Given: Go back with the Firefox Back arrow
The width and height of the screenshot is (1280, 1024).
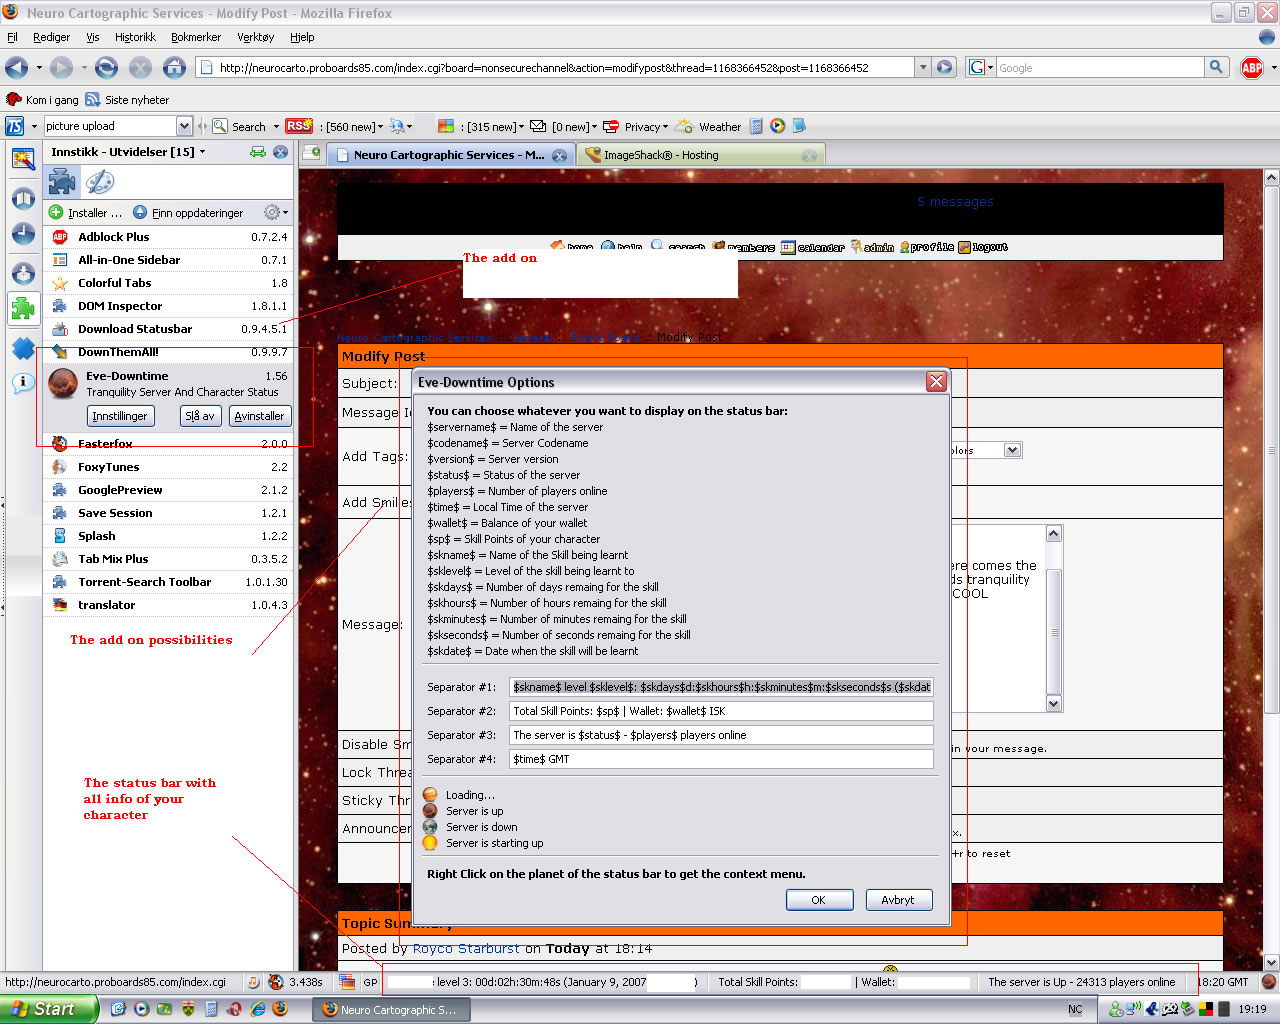Looking at the screenshot, I should pyautogui.click(x=17, y=68).
